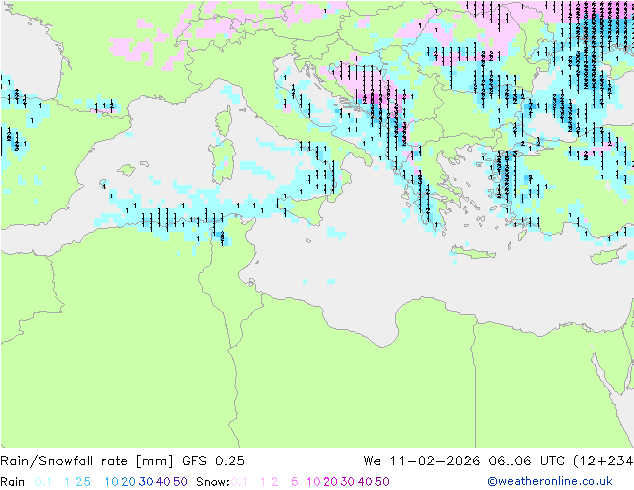Click the '(12+234' forecast run text

click(603, 461)
